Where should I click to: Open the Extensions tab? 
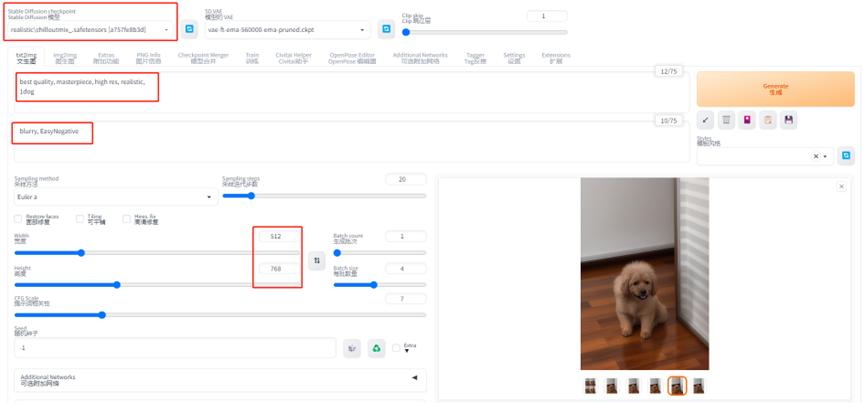pyautogui.click(x=556, y=58)
